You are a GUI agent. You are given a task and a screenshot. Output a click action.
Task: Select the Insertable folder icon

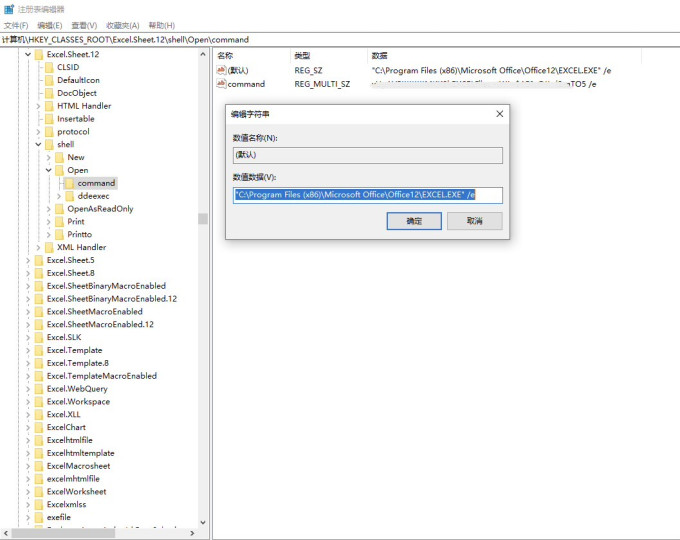pyautogui.click(x=49, y=119)
